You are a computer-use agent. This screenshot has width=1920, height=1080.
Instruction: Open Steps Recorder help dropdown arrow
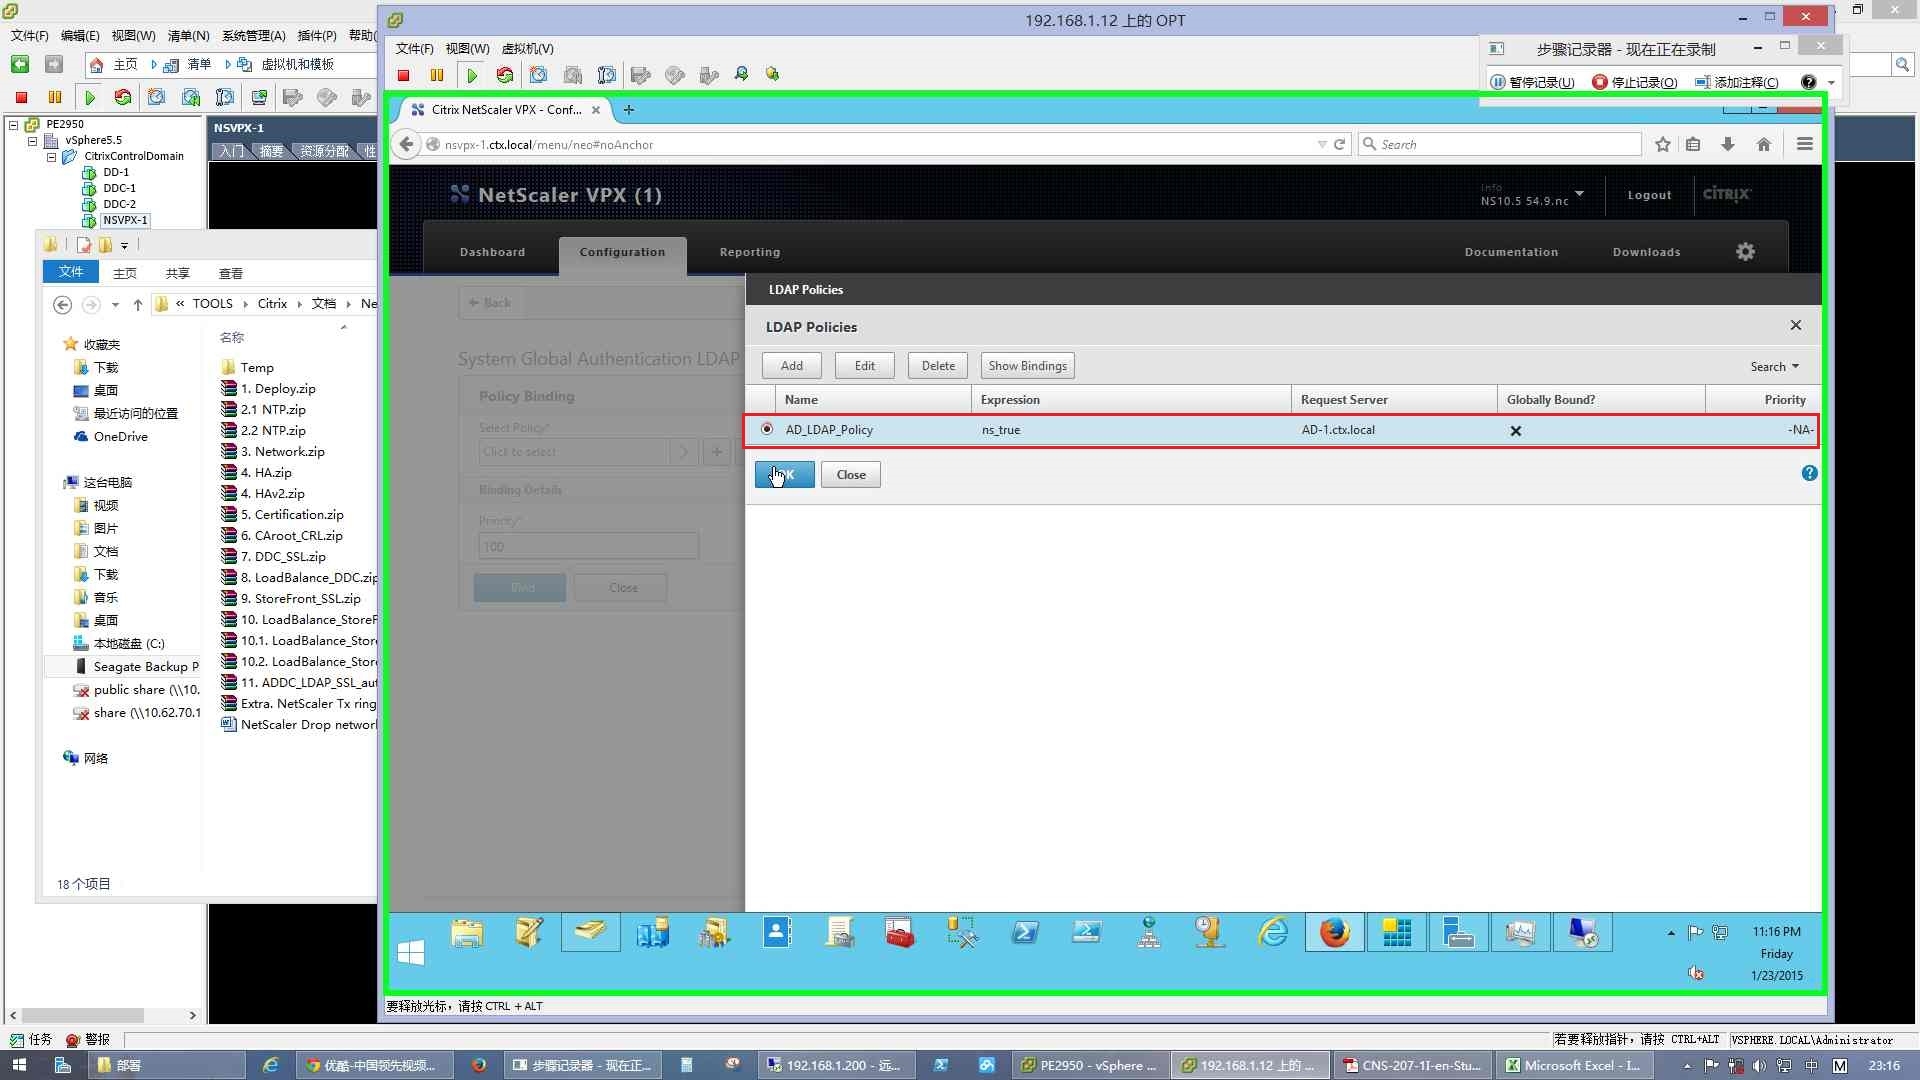click(1831, 82)
